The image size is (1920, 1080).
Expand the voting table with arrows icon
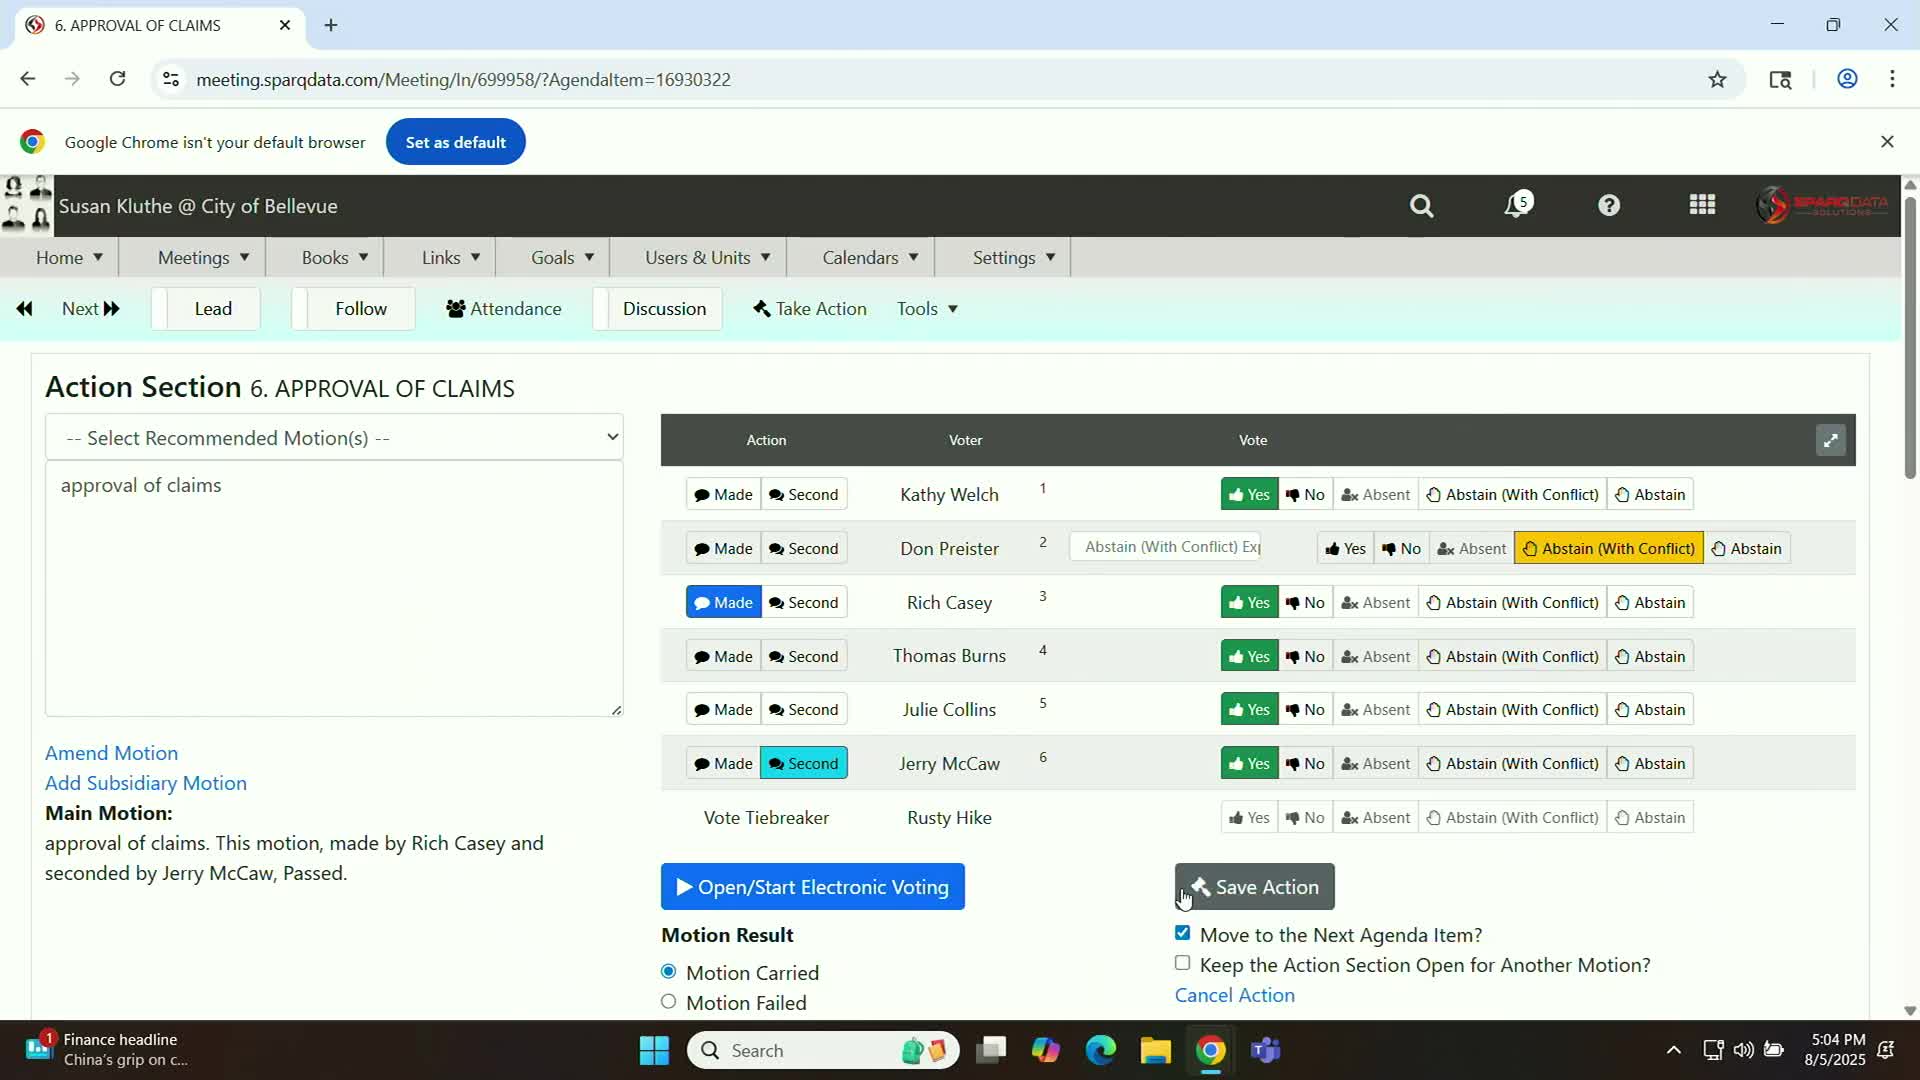[x=1830, y=440]
